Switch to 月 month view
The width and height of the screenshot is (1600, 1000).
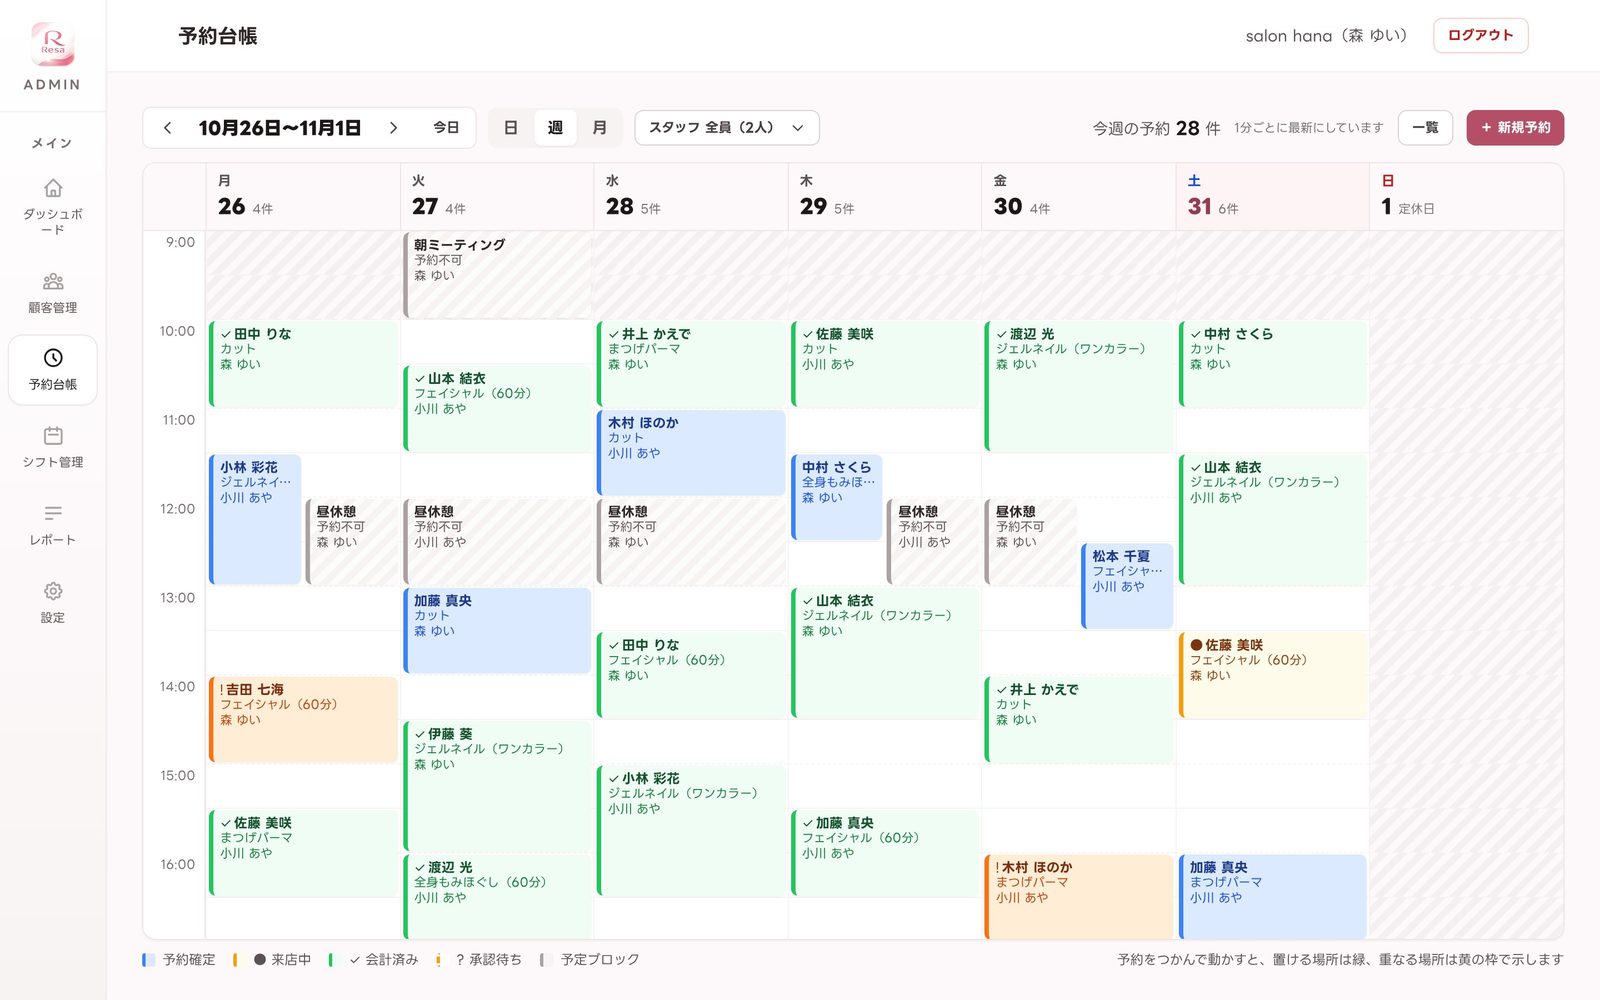click(600, 128)
